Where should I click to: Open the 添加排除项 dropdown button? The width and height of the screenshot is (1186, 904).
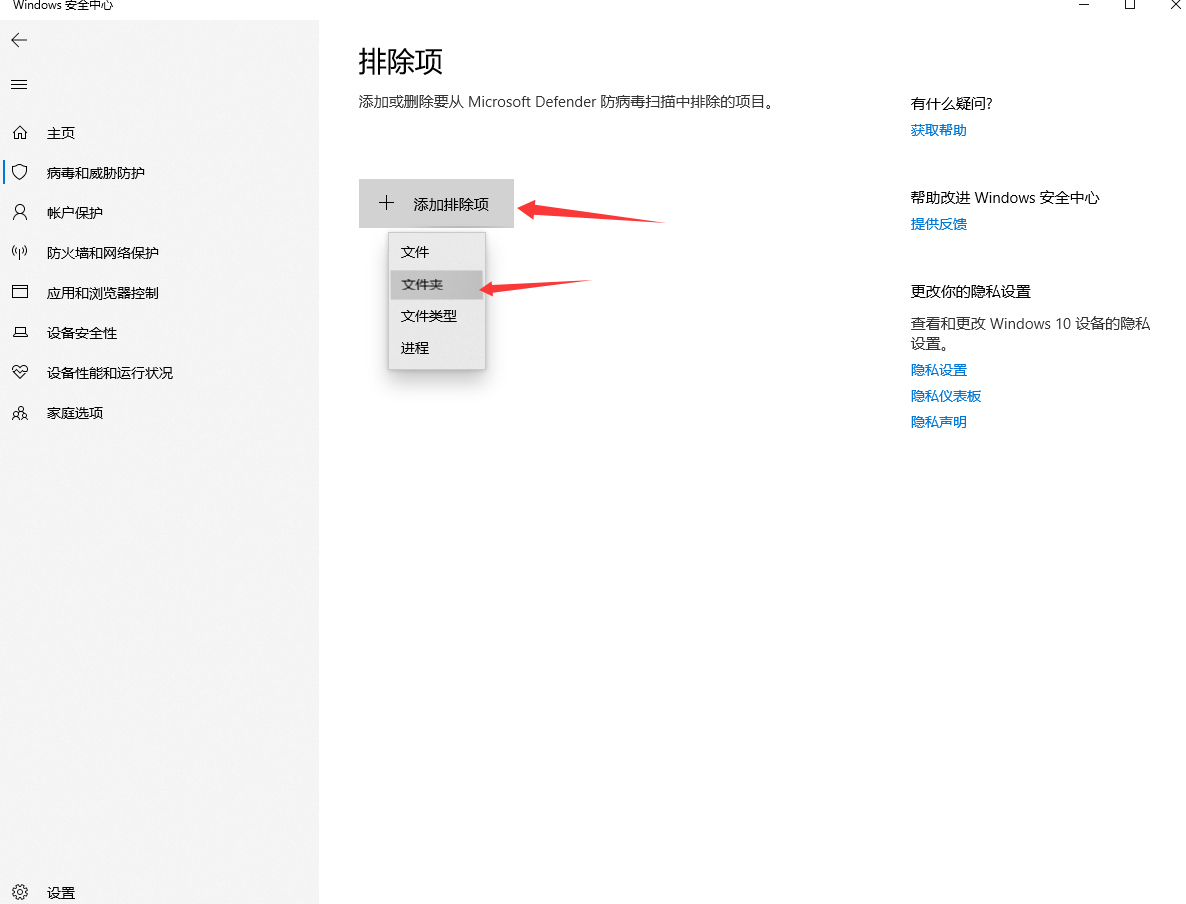pos(436,204)
